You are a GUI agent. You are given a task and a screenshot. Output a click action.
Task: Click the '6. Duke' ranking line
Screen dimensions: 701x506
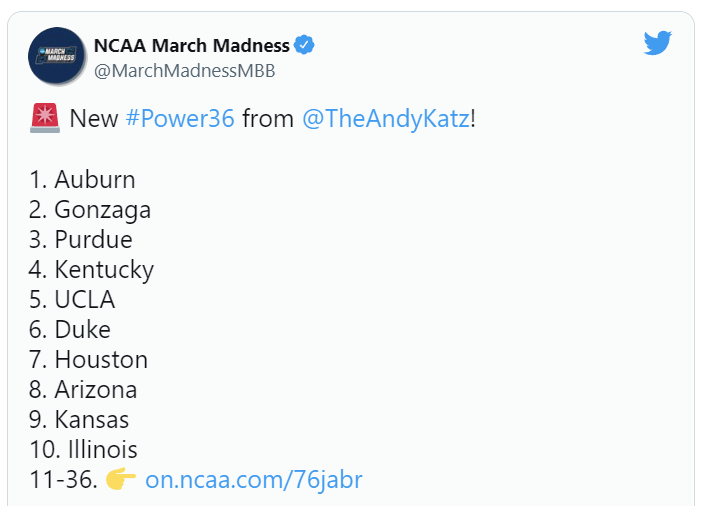70,330
